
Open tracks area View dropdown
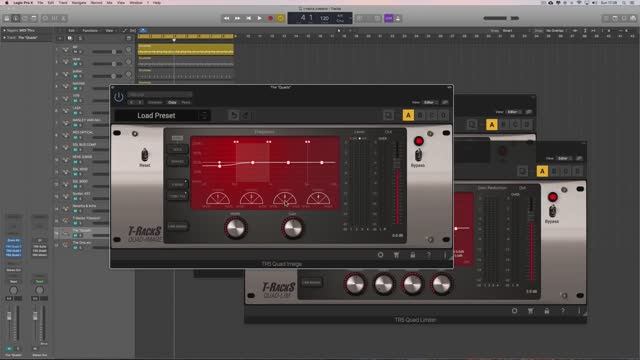point(110,31)
